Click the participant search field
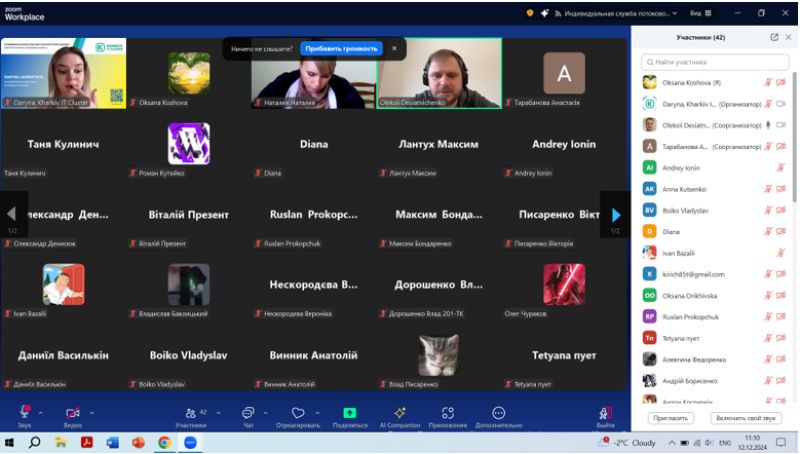 (715, 62)
